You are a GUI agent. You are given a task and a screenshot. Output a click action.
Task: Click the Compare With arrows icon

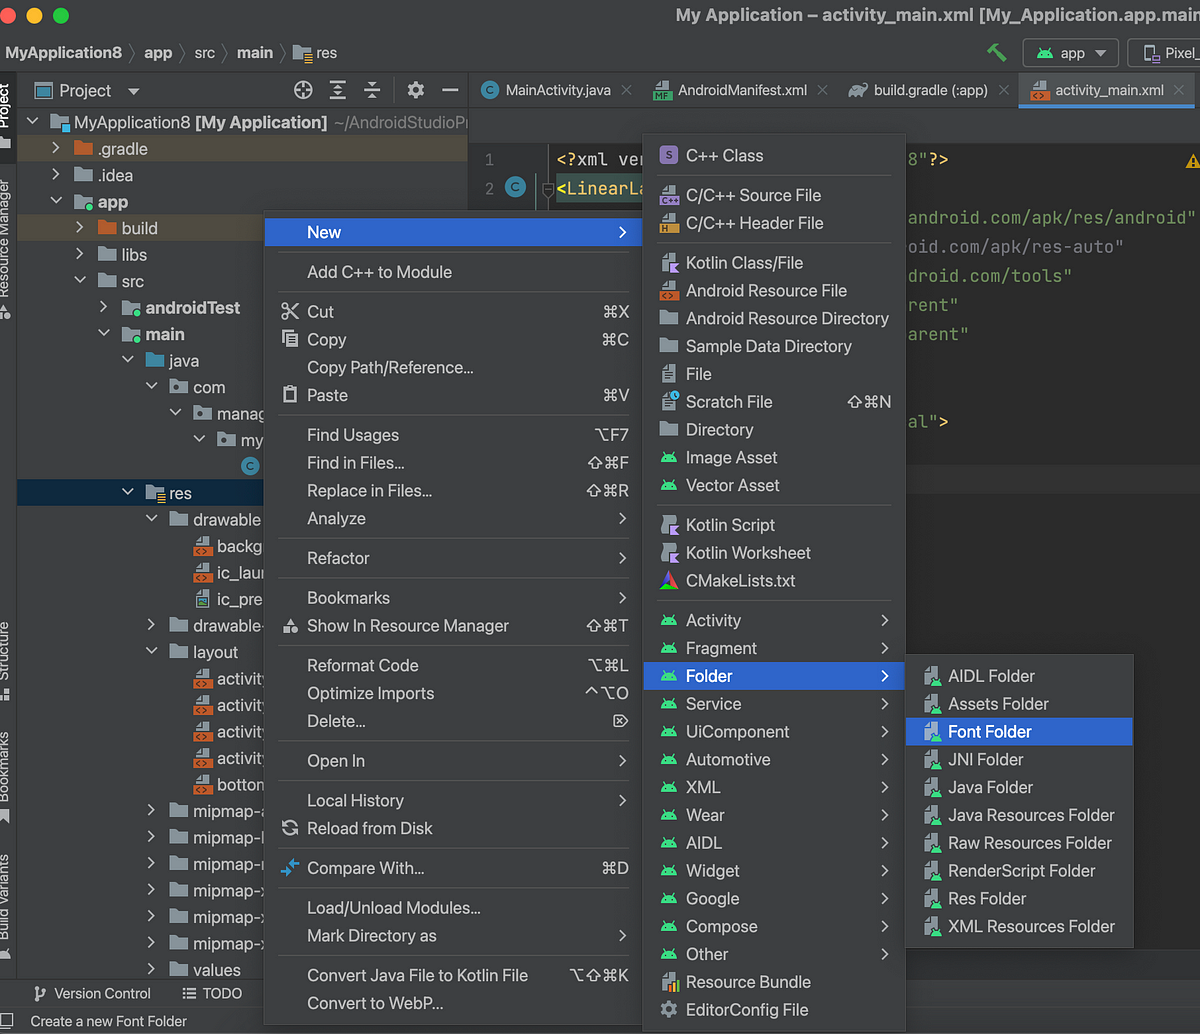click(x=290, y=868)
